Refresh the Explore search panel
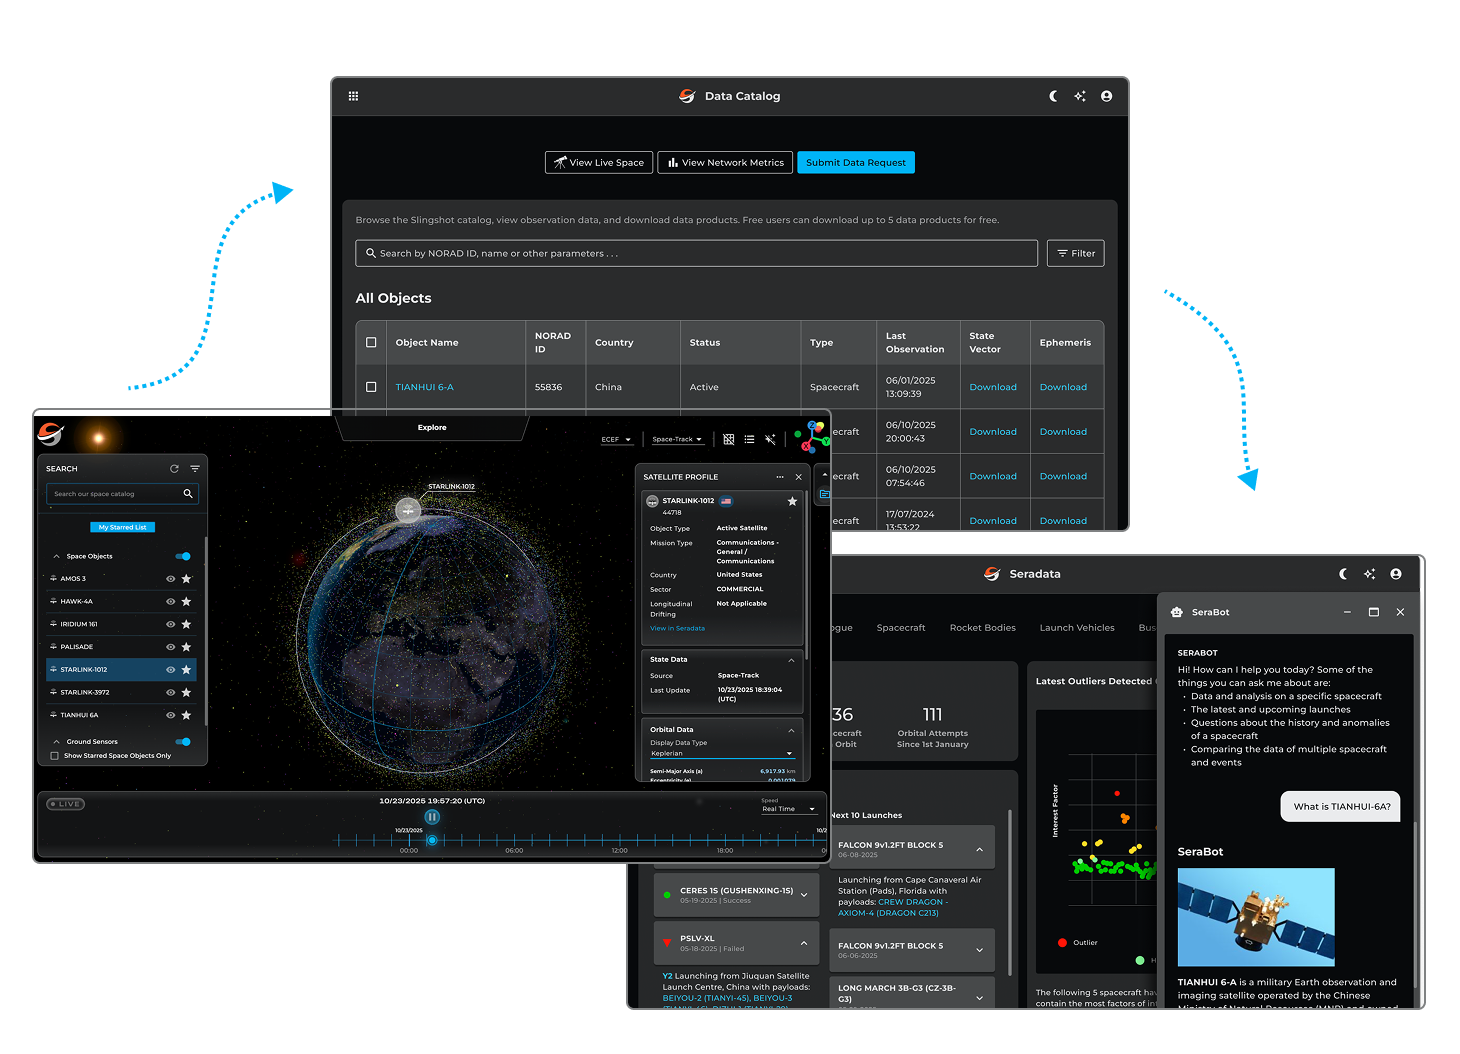 click(174, 468)
